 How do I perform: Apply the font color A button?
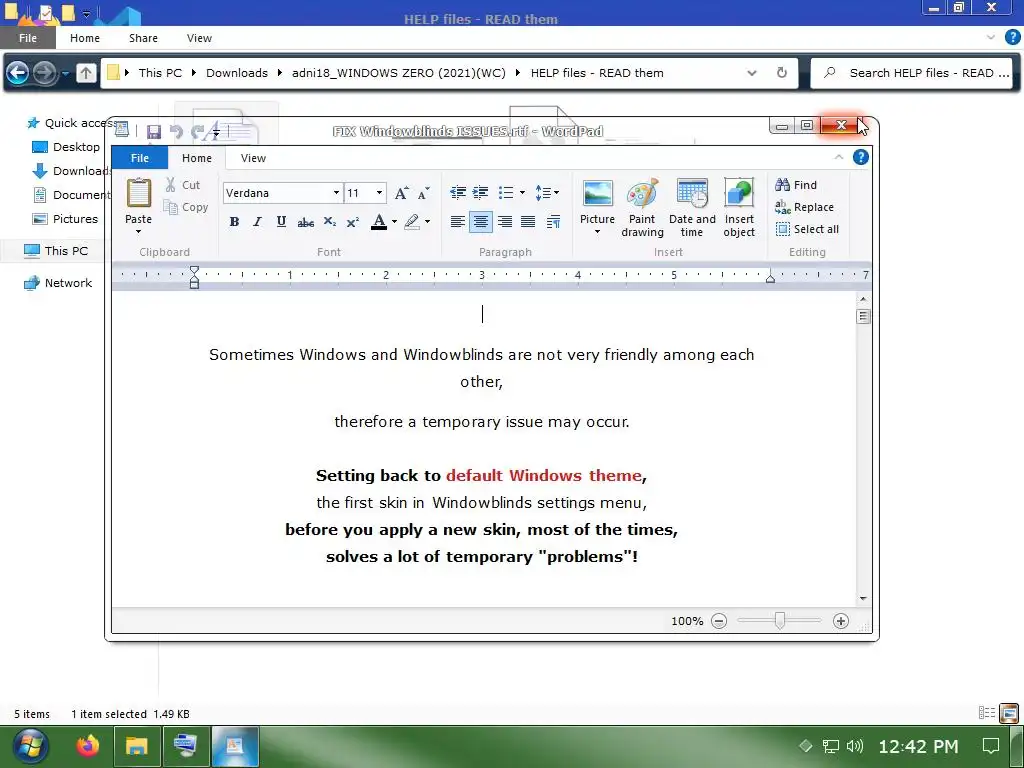379,222
